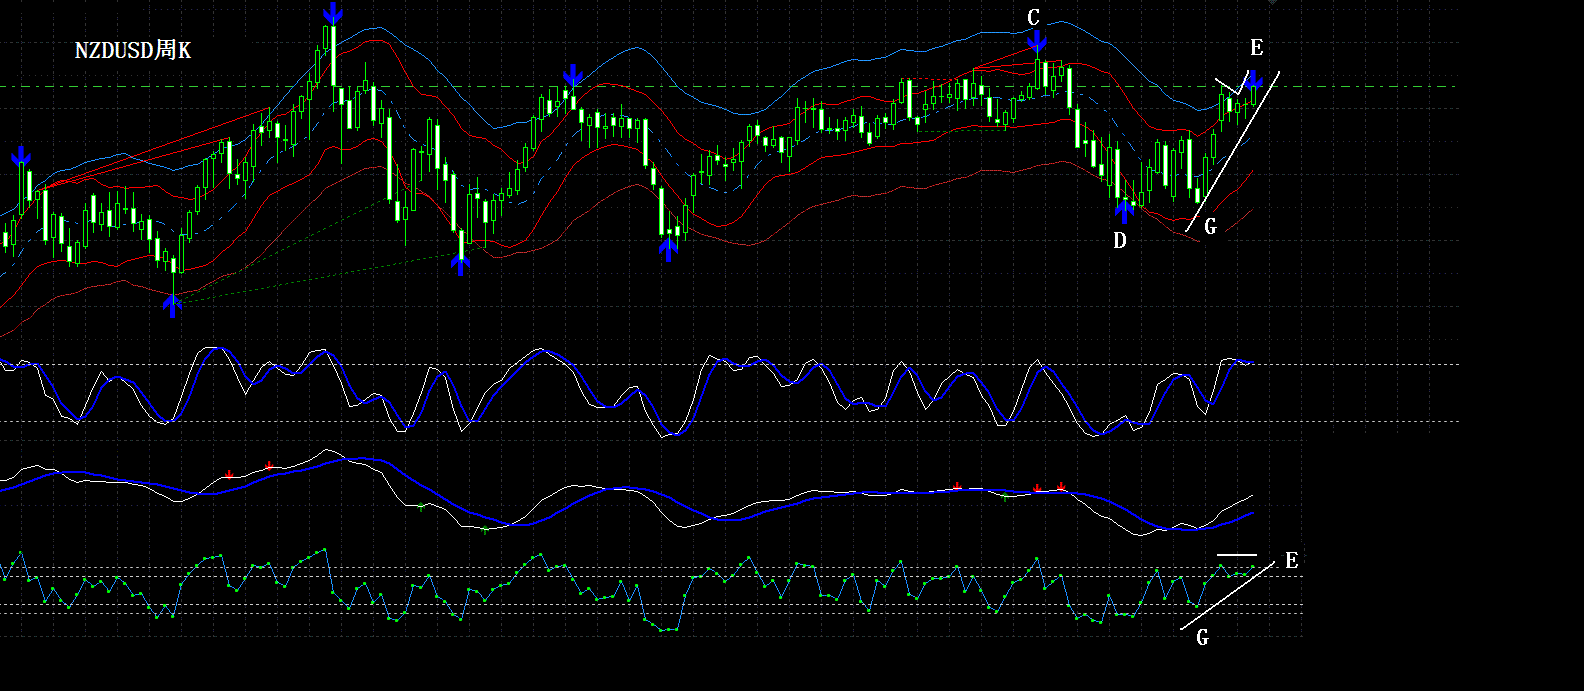The image size is (1584, 691).
Task: Click the blue down arrow beneath the price E label
Action: tap(1254, 80)
